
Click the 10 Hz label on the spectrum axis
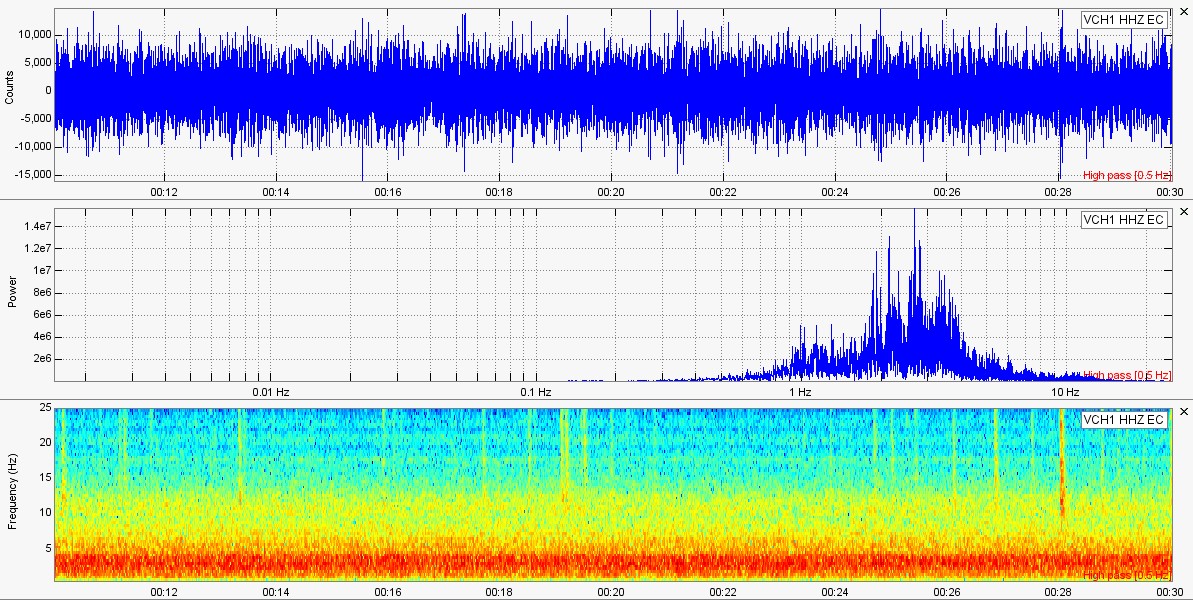pos(1065,392)
